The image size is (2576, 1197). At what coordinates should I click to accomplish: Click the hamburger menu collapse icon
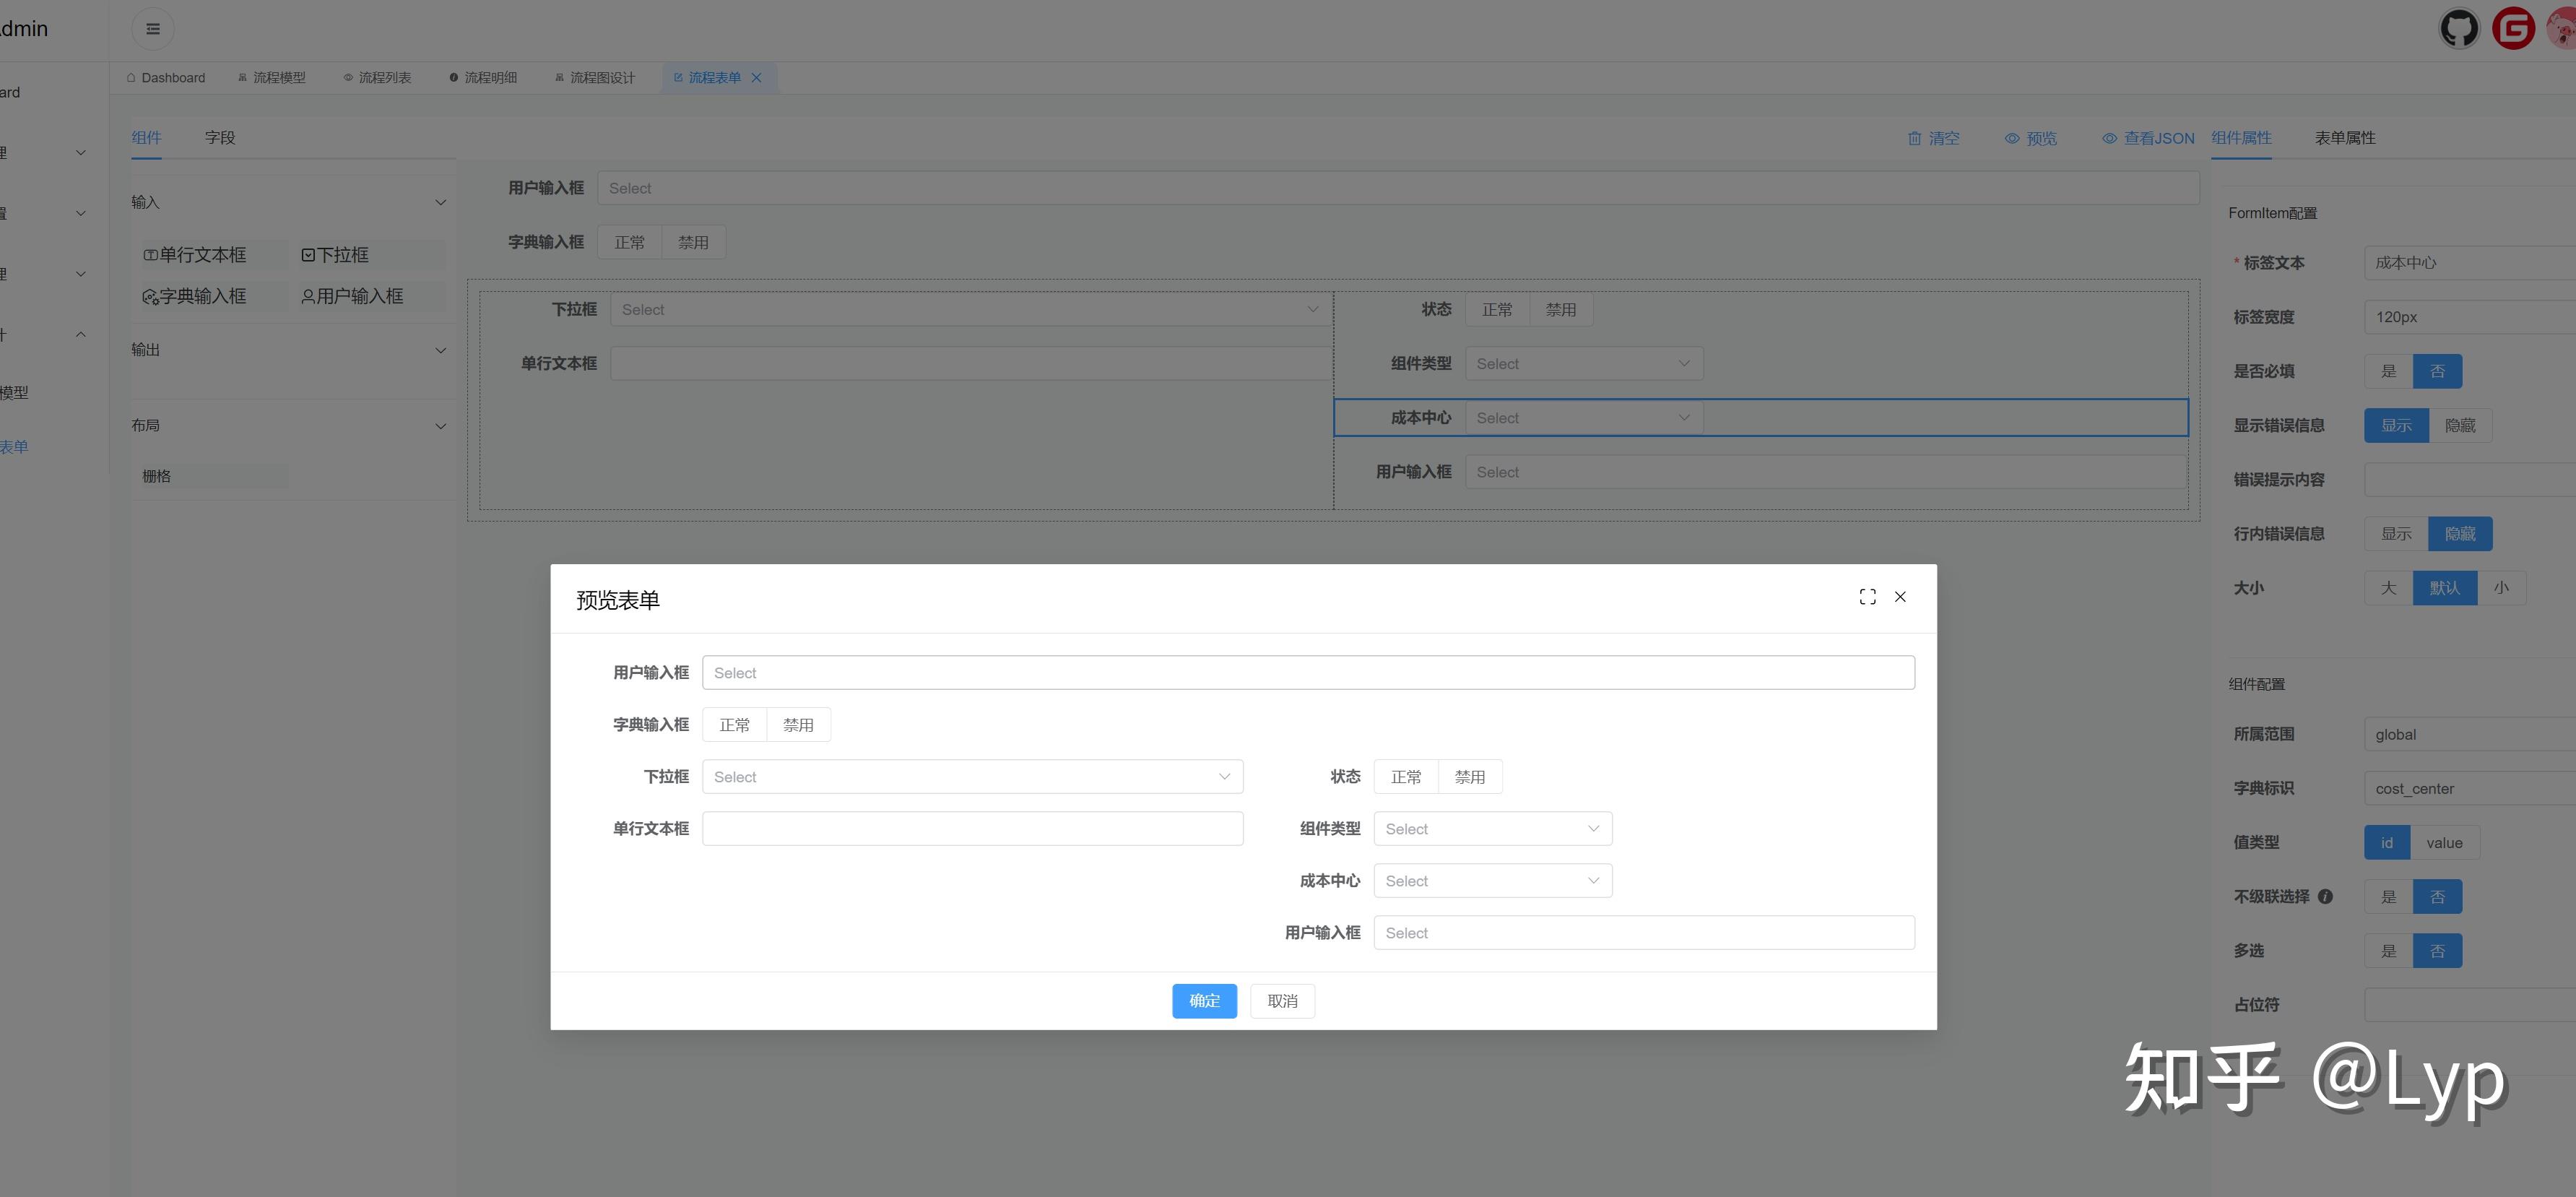pos(153,29)
